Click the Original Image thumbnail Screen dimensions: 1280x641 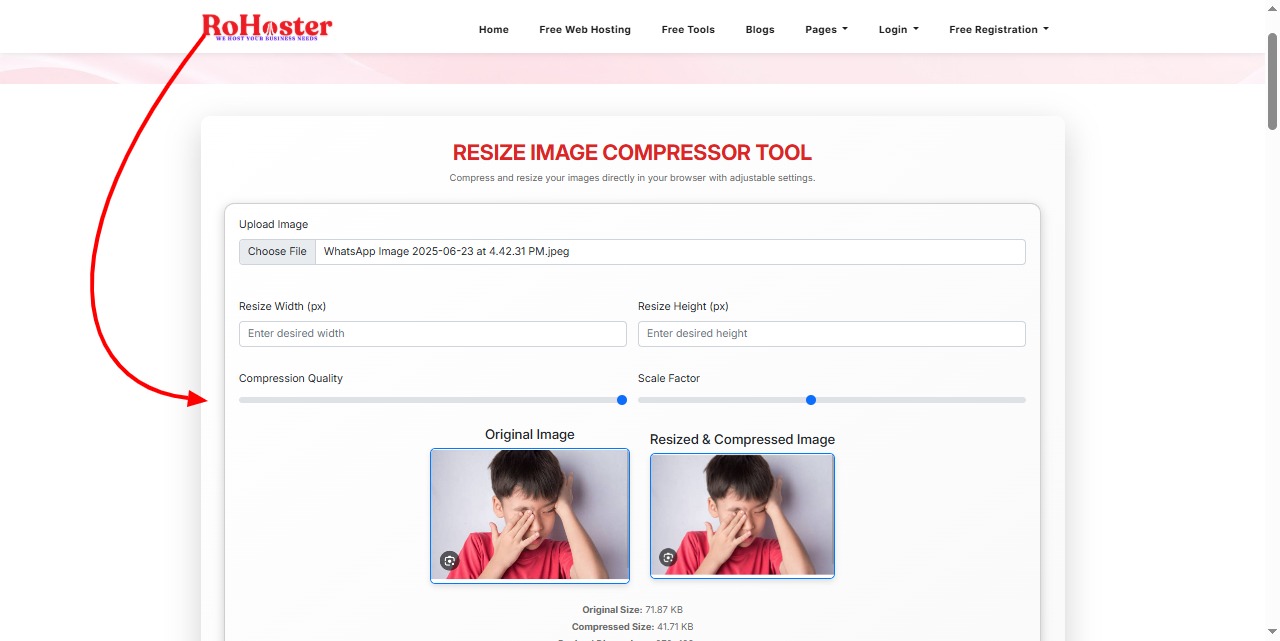click(530, 515)
